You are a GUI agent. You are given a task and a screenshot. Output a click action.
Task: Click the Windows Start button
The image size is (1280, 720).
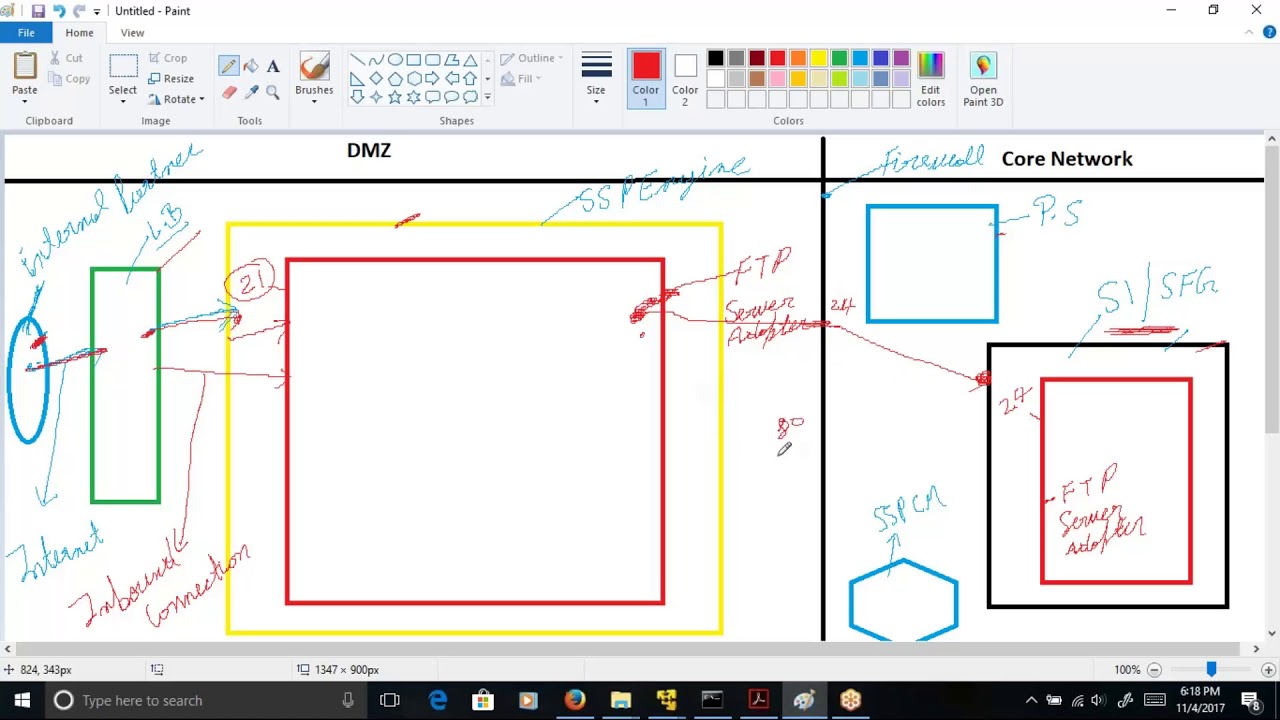[22, 700]
